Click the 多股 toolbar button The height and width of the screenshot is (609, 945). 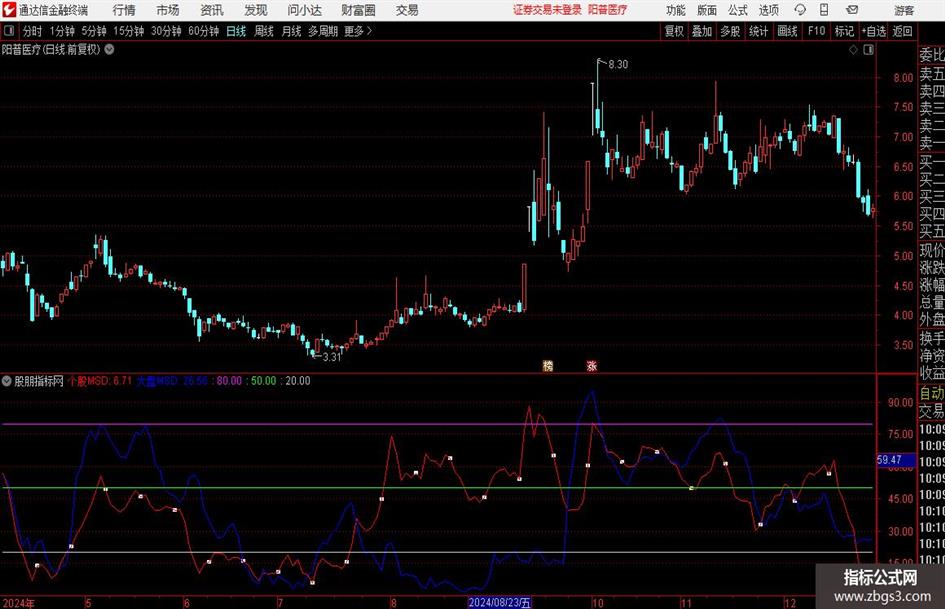(x=730, y=31)
